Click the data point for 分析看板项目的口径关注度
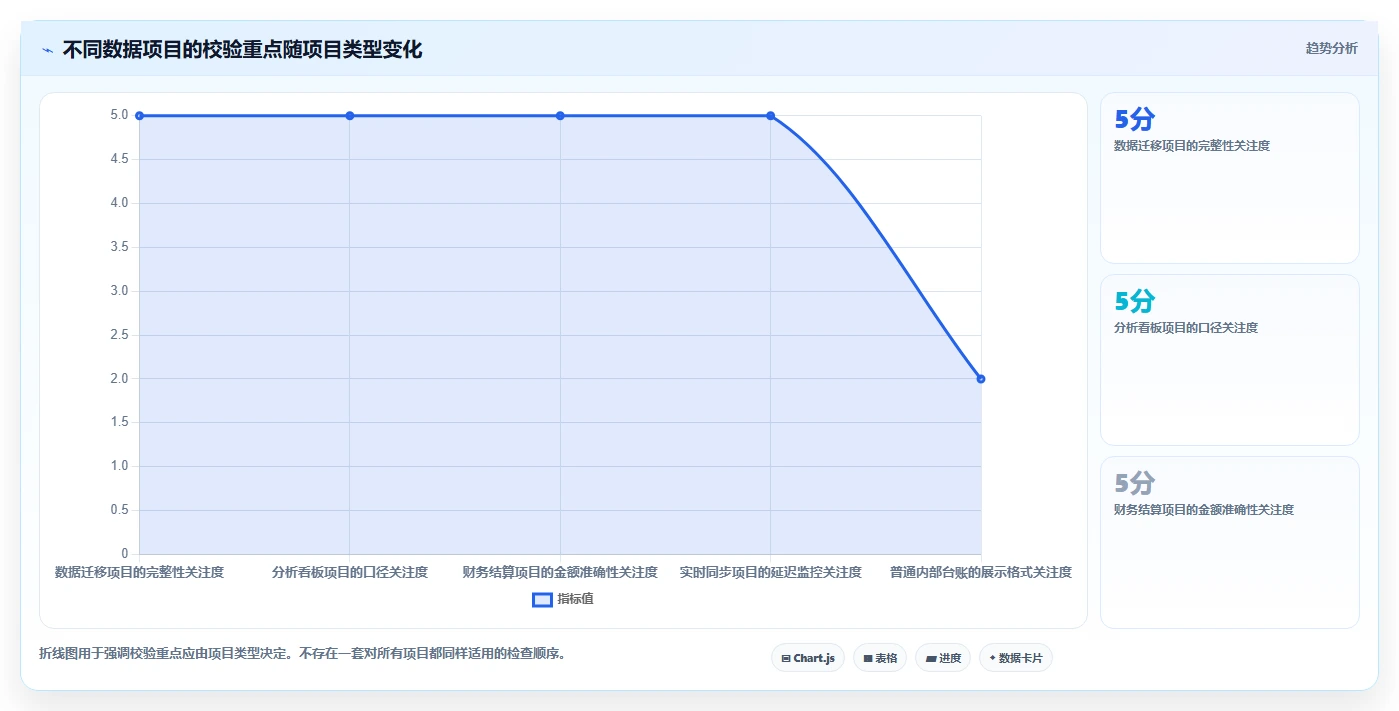Screen dimensions: 1399x711 [x=350, y=116]
